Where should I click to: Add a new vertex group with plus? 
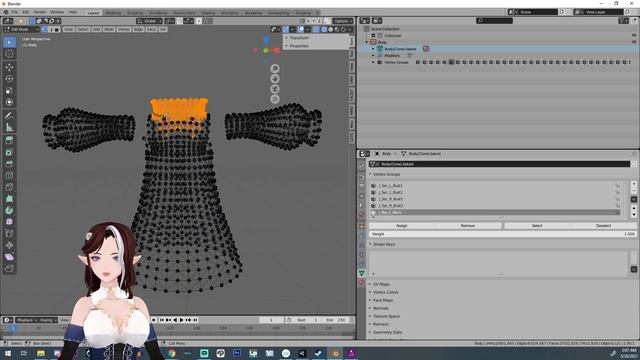click(x=634, y=184)
